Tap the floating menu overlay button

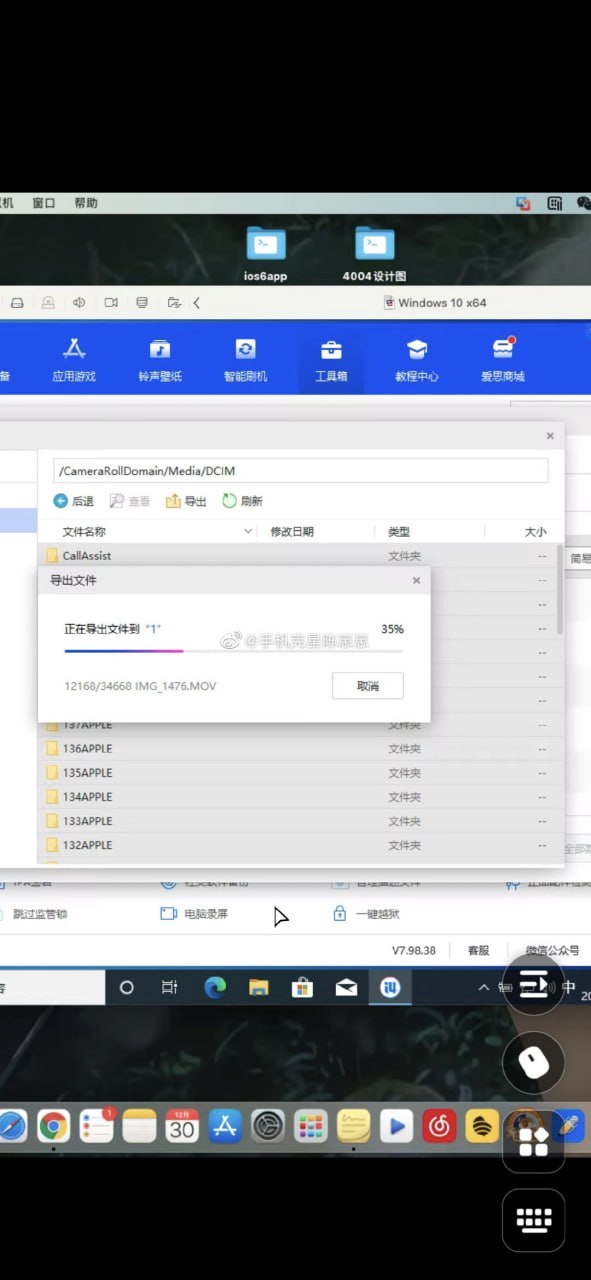534,985
